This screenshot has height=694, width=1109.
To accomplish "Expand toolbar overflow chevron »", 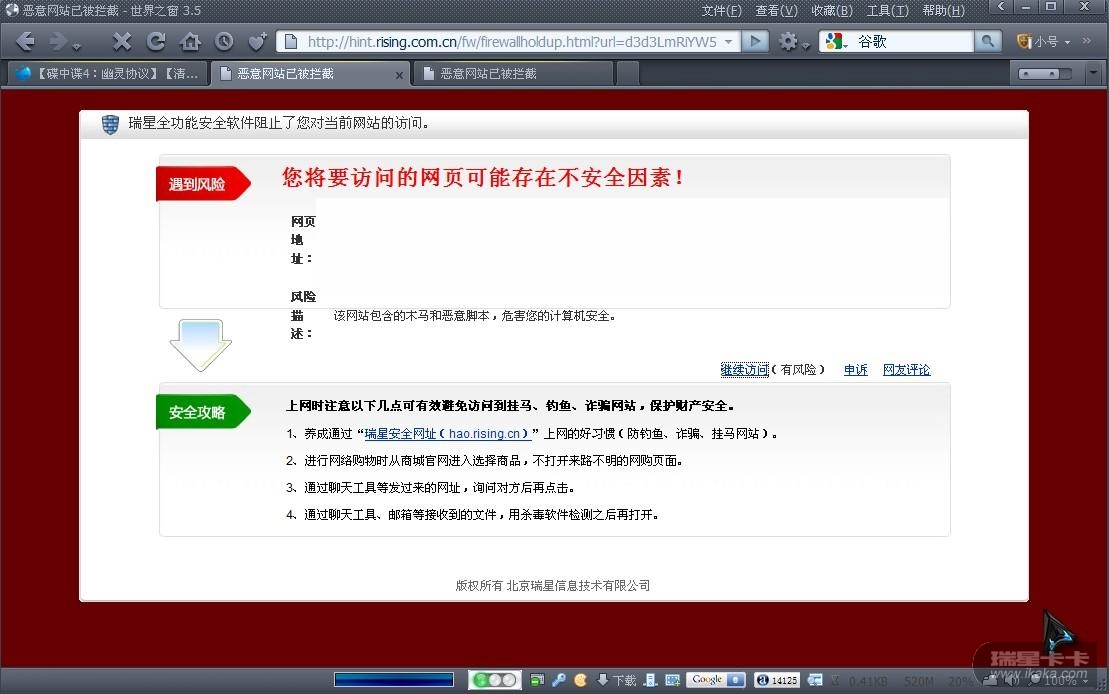I will pyautogui.click(x=1086, y=41).
